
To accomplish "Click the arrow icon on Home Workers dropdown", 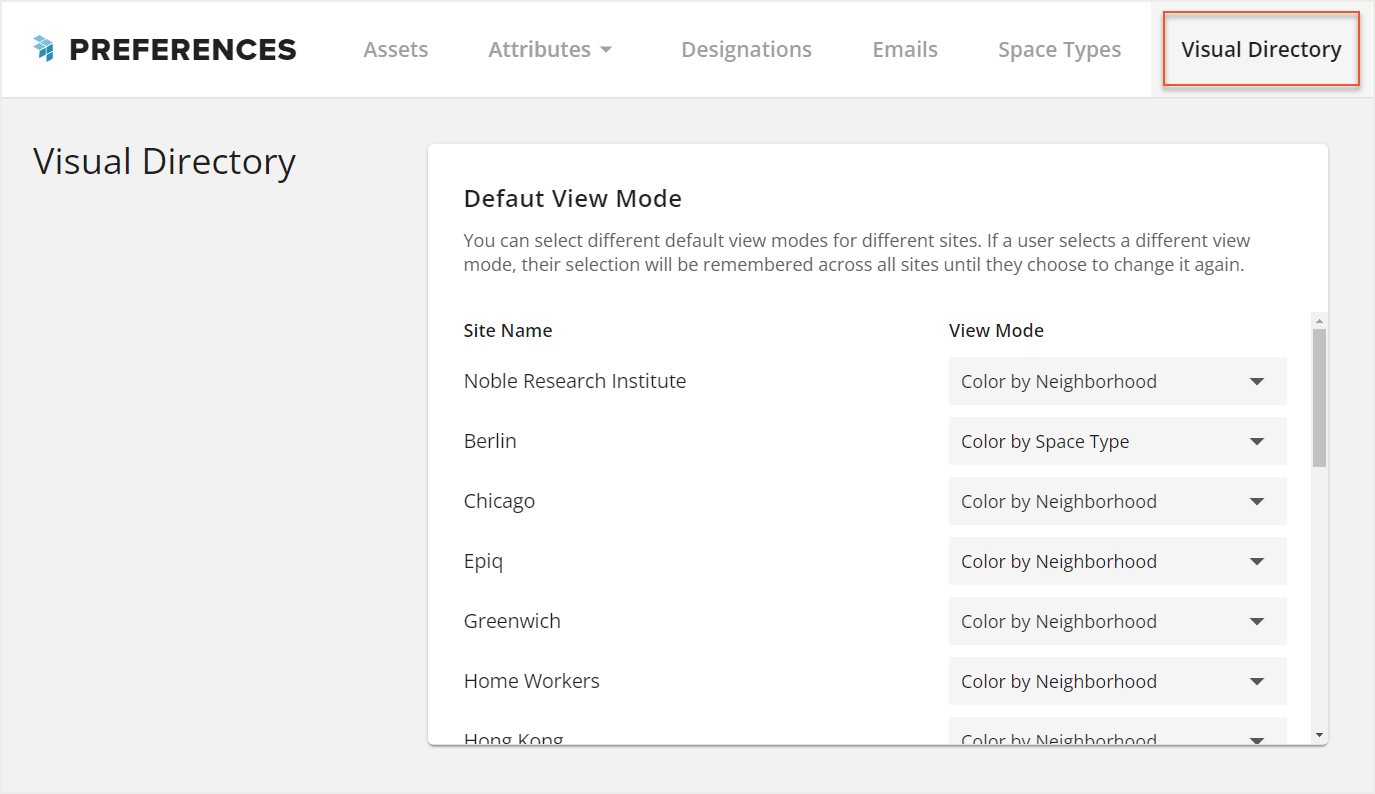I will 1257,681.
